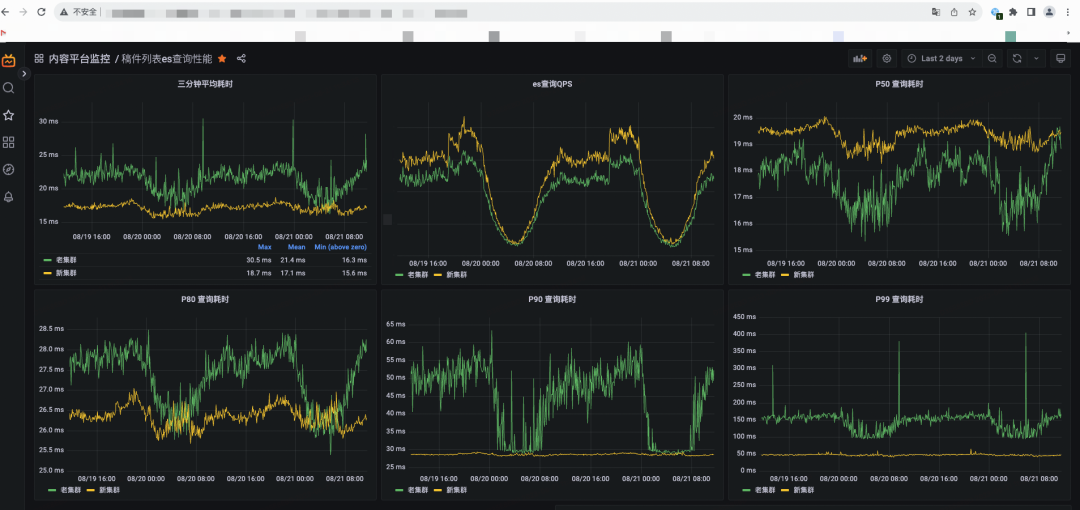This screenshot has width=1080, height=510.
Task: Click the extension icon with badge 1
Action: 996,12
